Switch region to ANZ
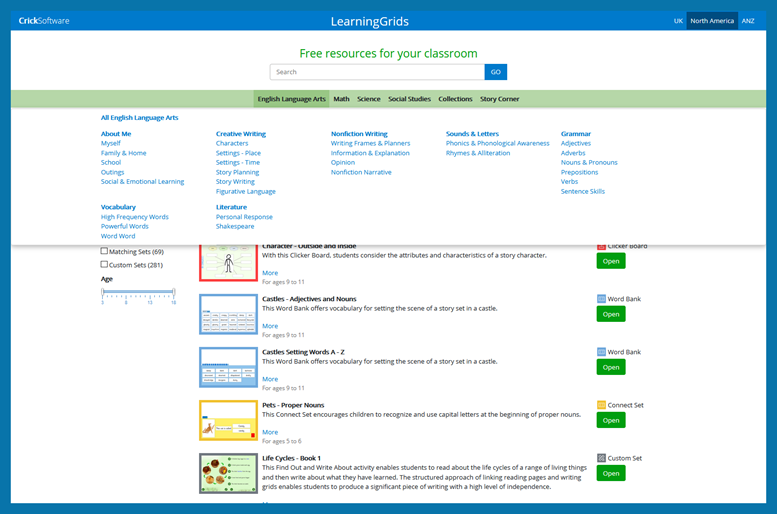 (747, 21)
